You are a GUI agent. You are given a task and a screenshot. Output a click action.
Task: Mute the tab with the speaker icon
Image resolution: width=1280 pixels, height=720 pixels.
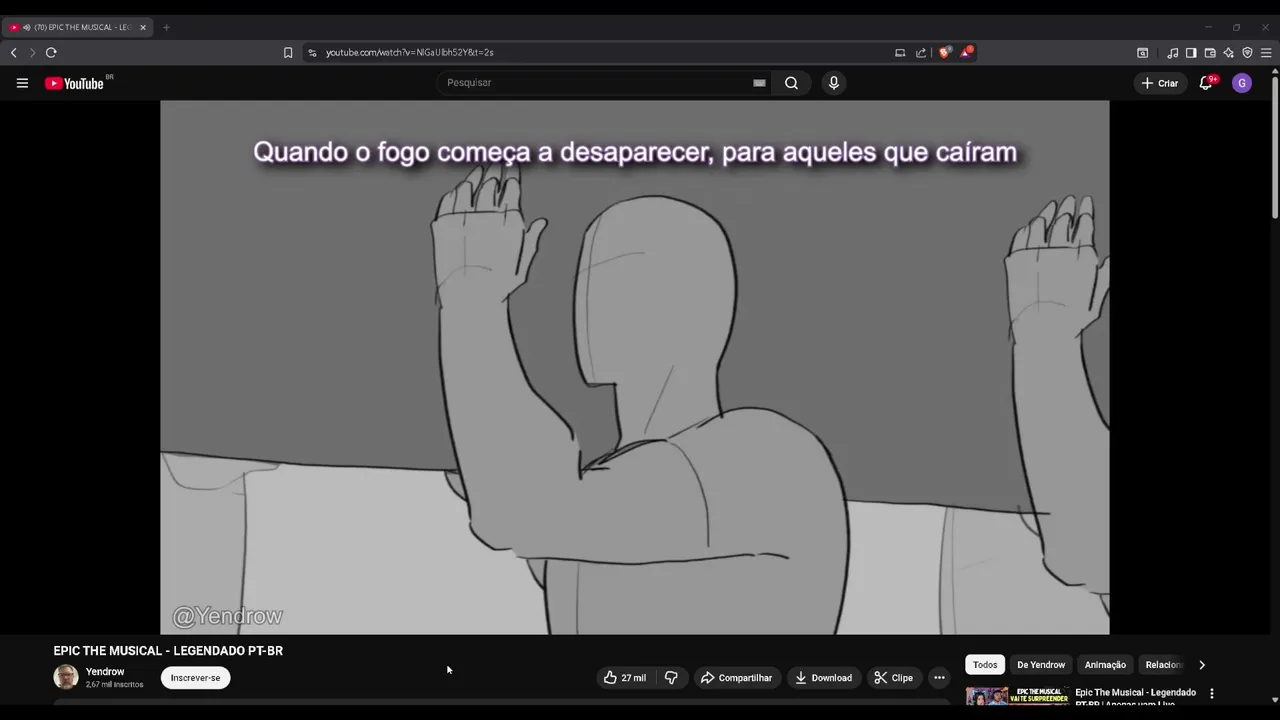coord(25,27)
